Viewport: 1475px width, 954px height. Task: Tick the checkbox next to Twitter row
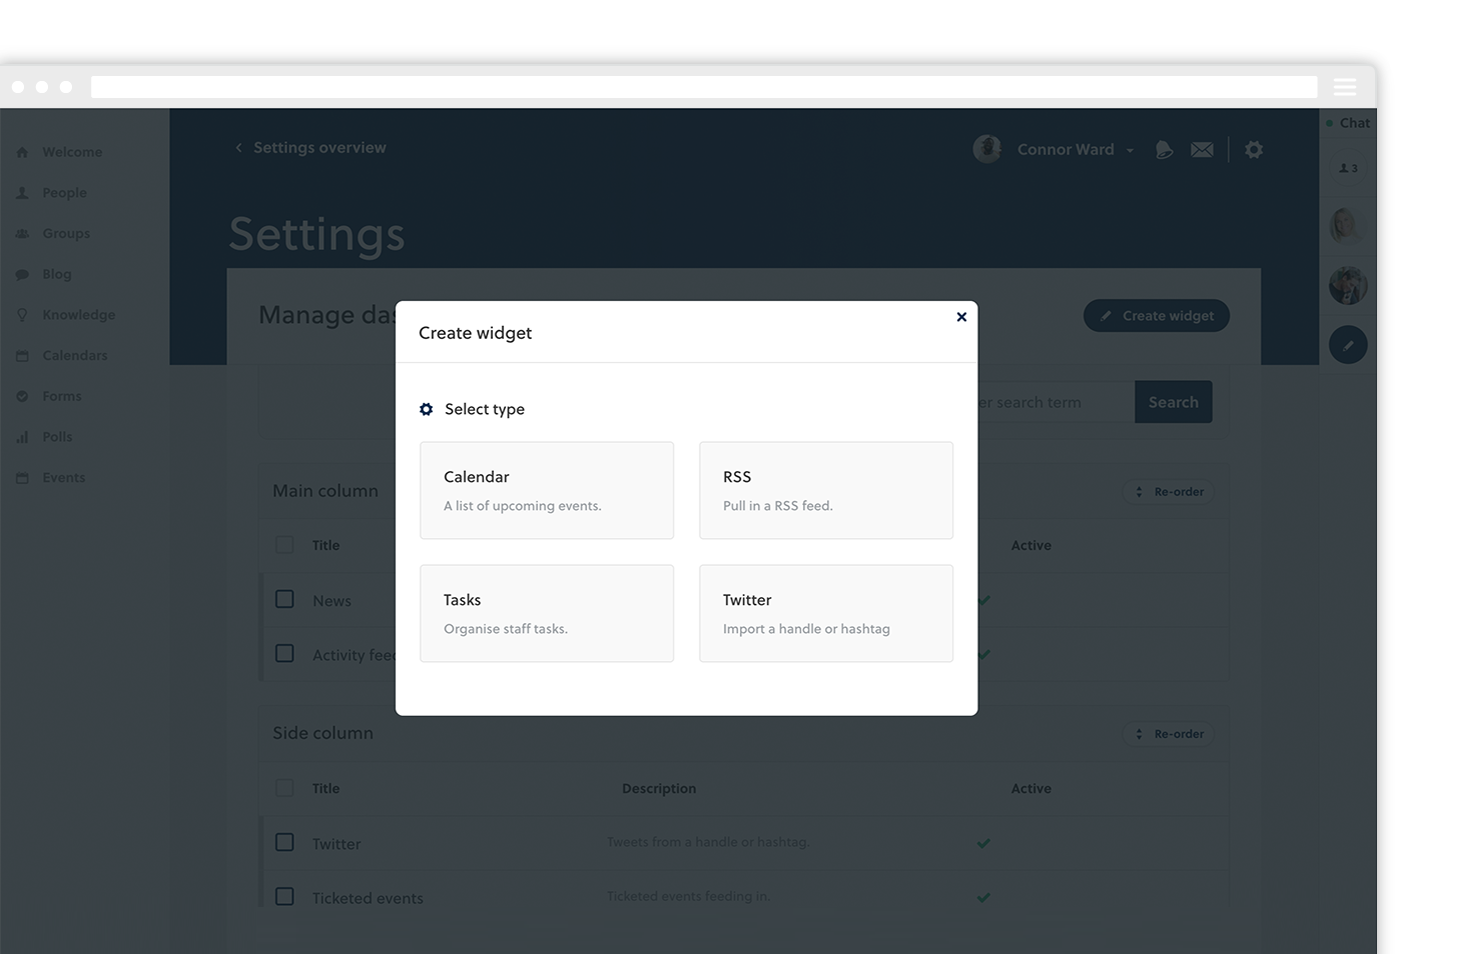pyautogui.click(x=285, y=842)
